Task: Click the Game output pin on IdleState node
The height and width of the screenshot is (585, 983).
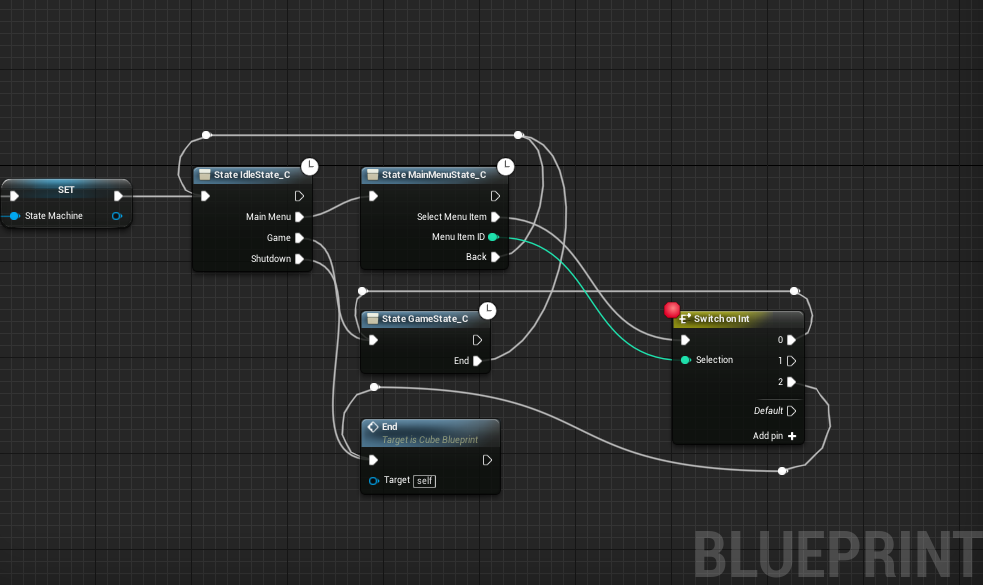Action: pyautogui.click(x=300, y=238)
